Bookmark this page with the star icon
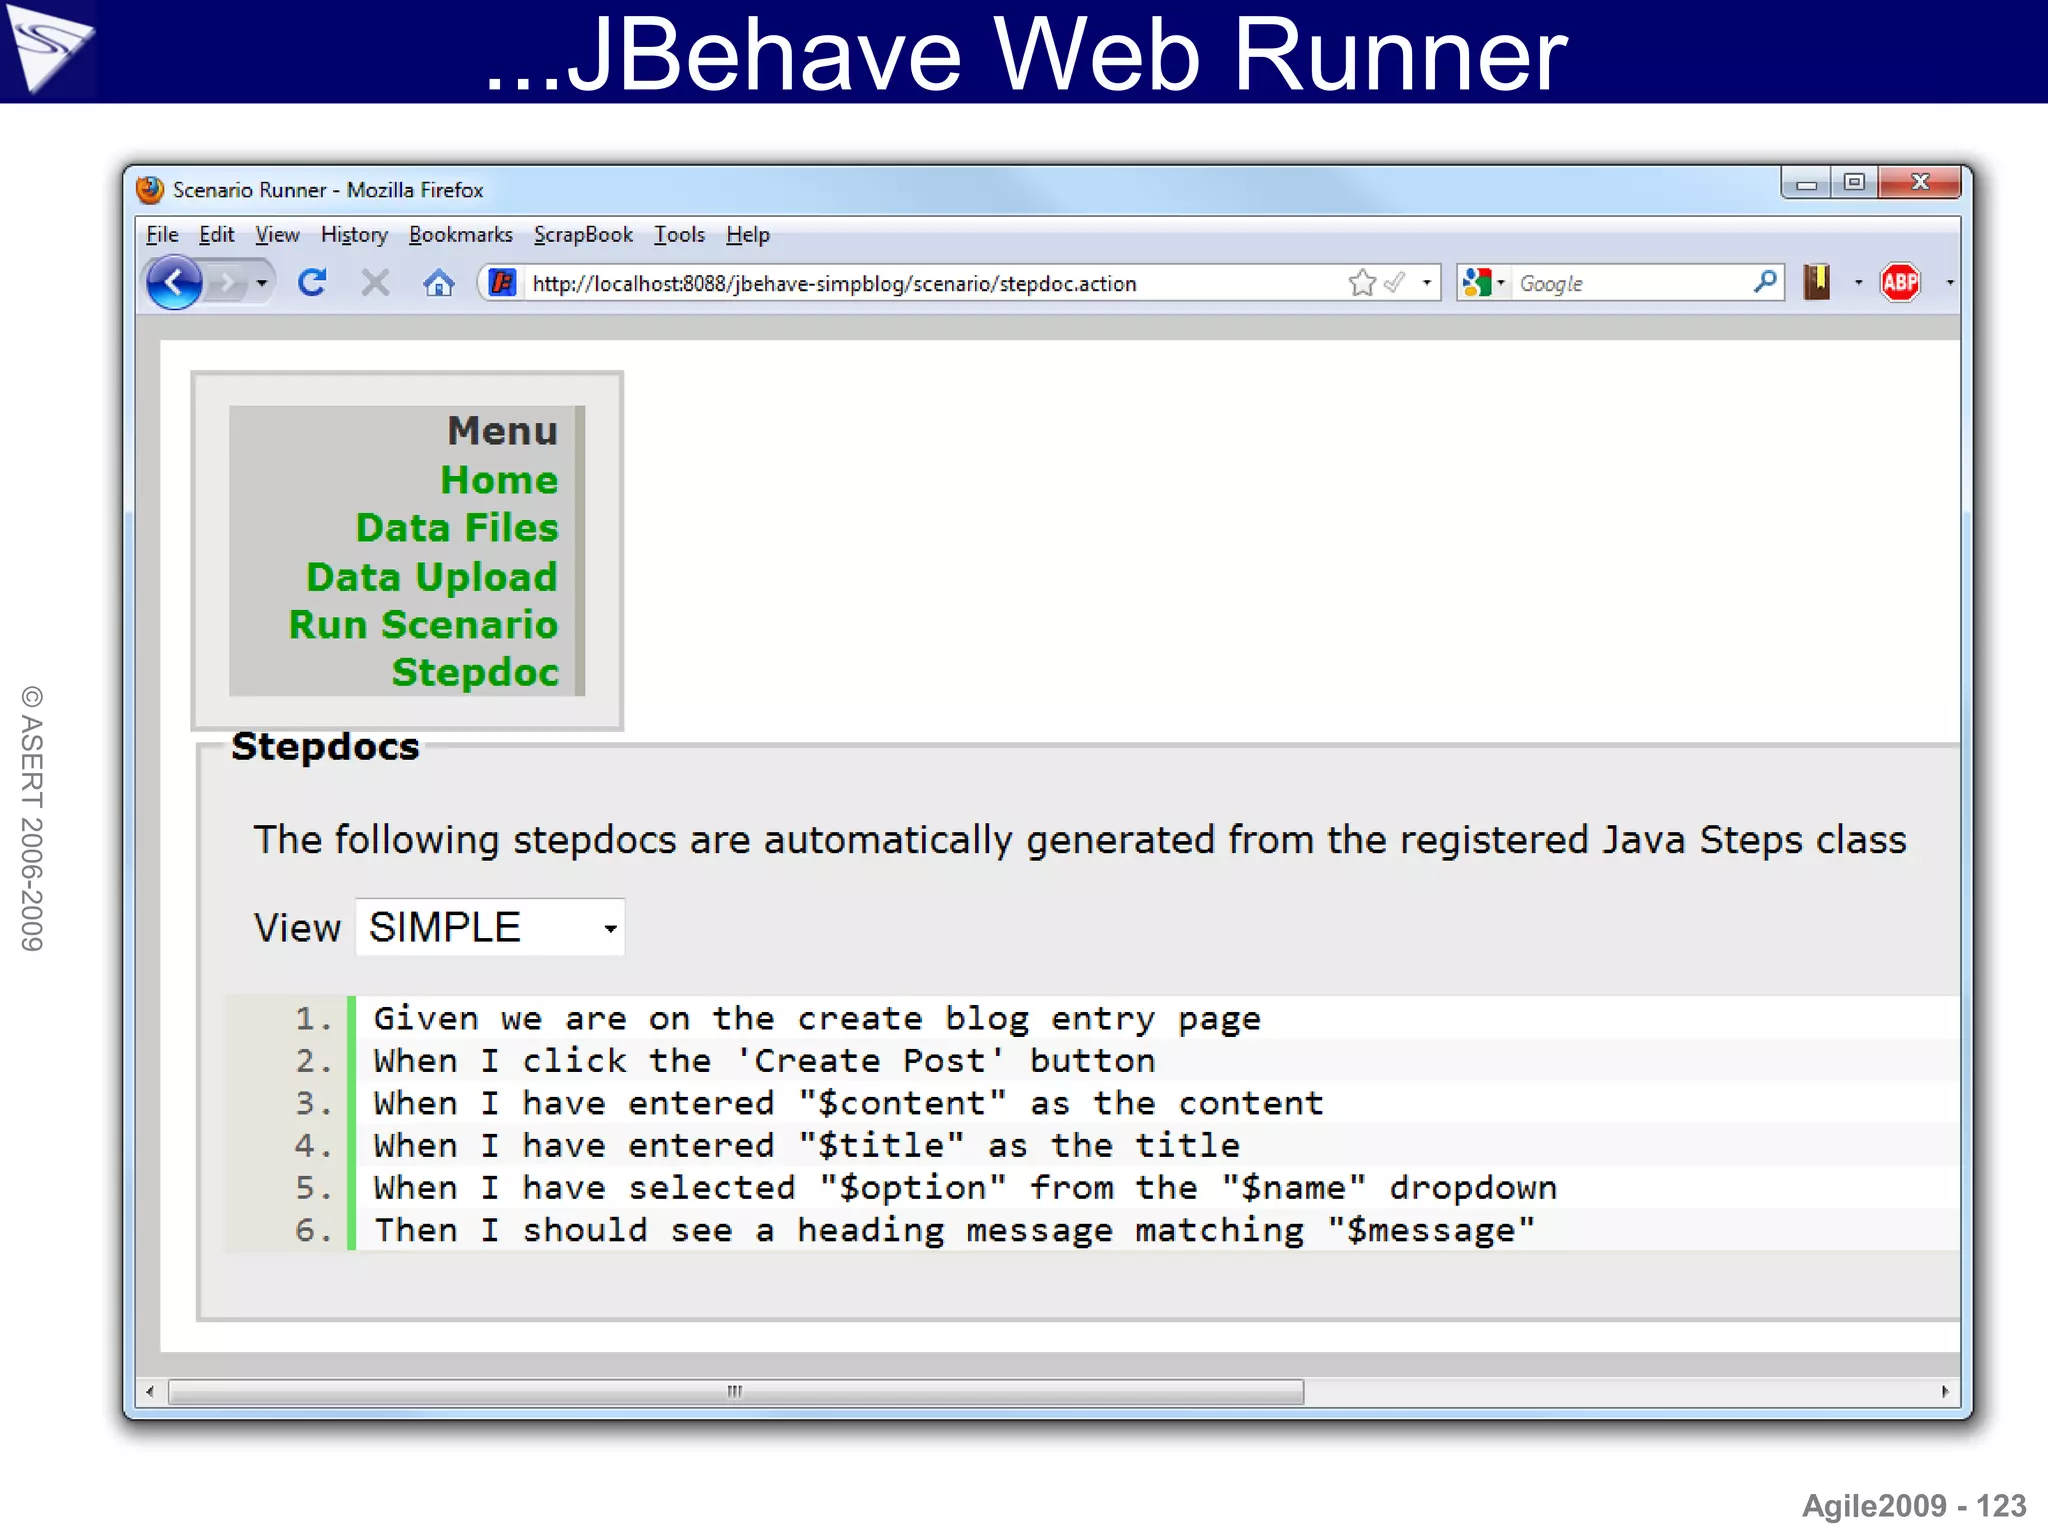The height and width of the screenshot is (1536, 2048). [x=1362, y=283]
